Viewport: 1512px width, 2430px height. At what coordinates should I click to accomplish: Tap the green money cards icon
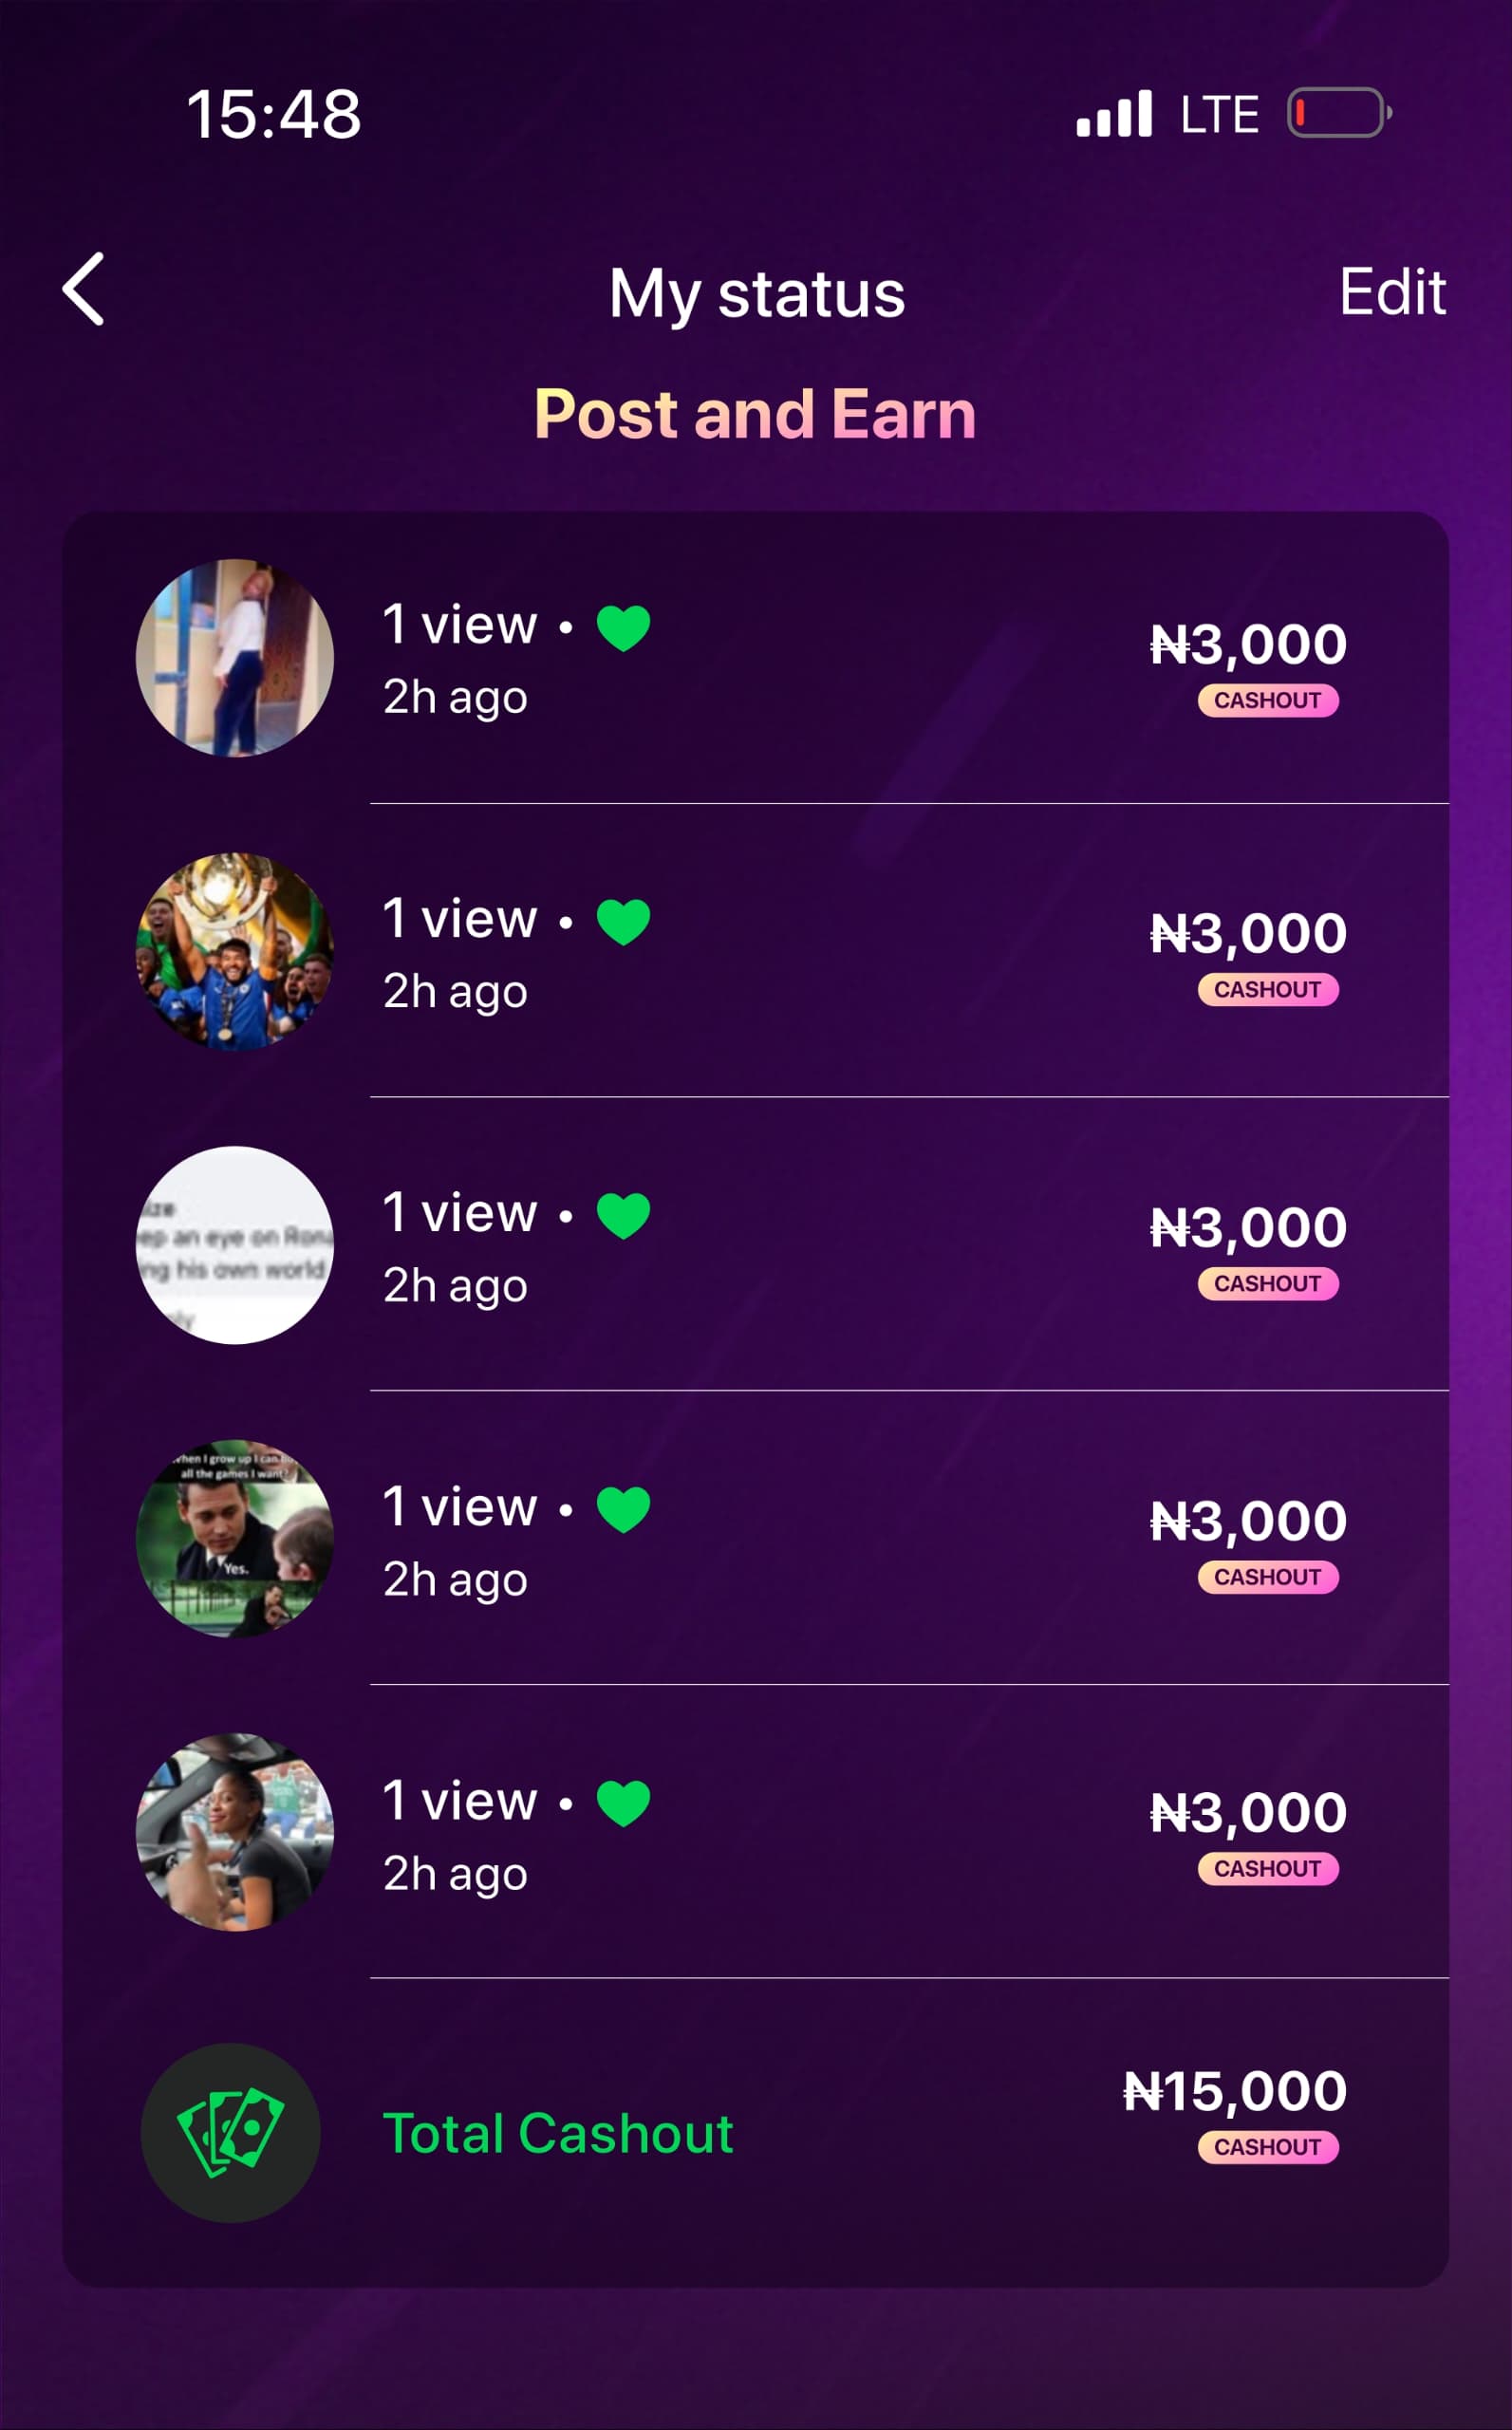coord(231,2132)
